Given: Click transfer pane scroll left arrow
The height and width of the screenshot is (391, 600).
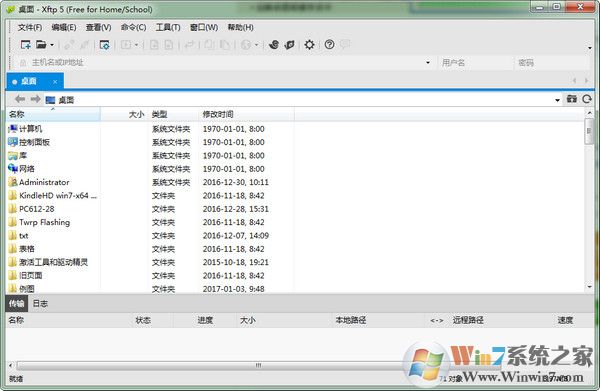Looking at the screenshot, I should [x=10, y=365].
